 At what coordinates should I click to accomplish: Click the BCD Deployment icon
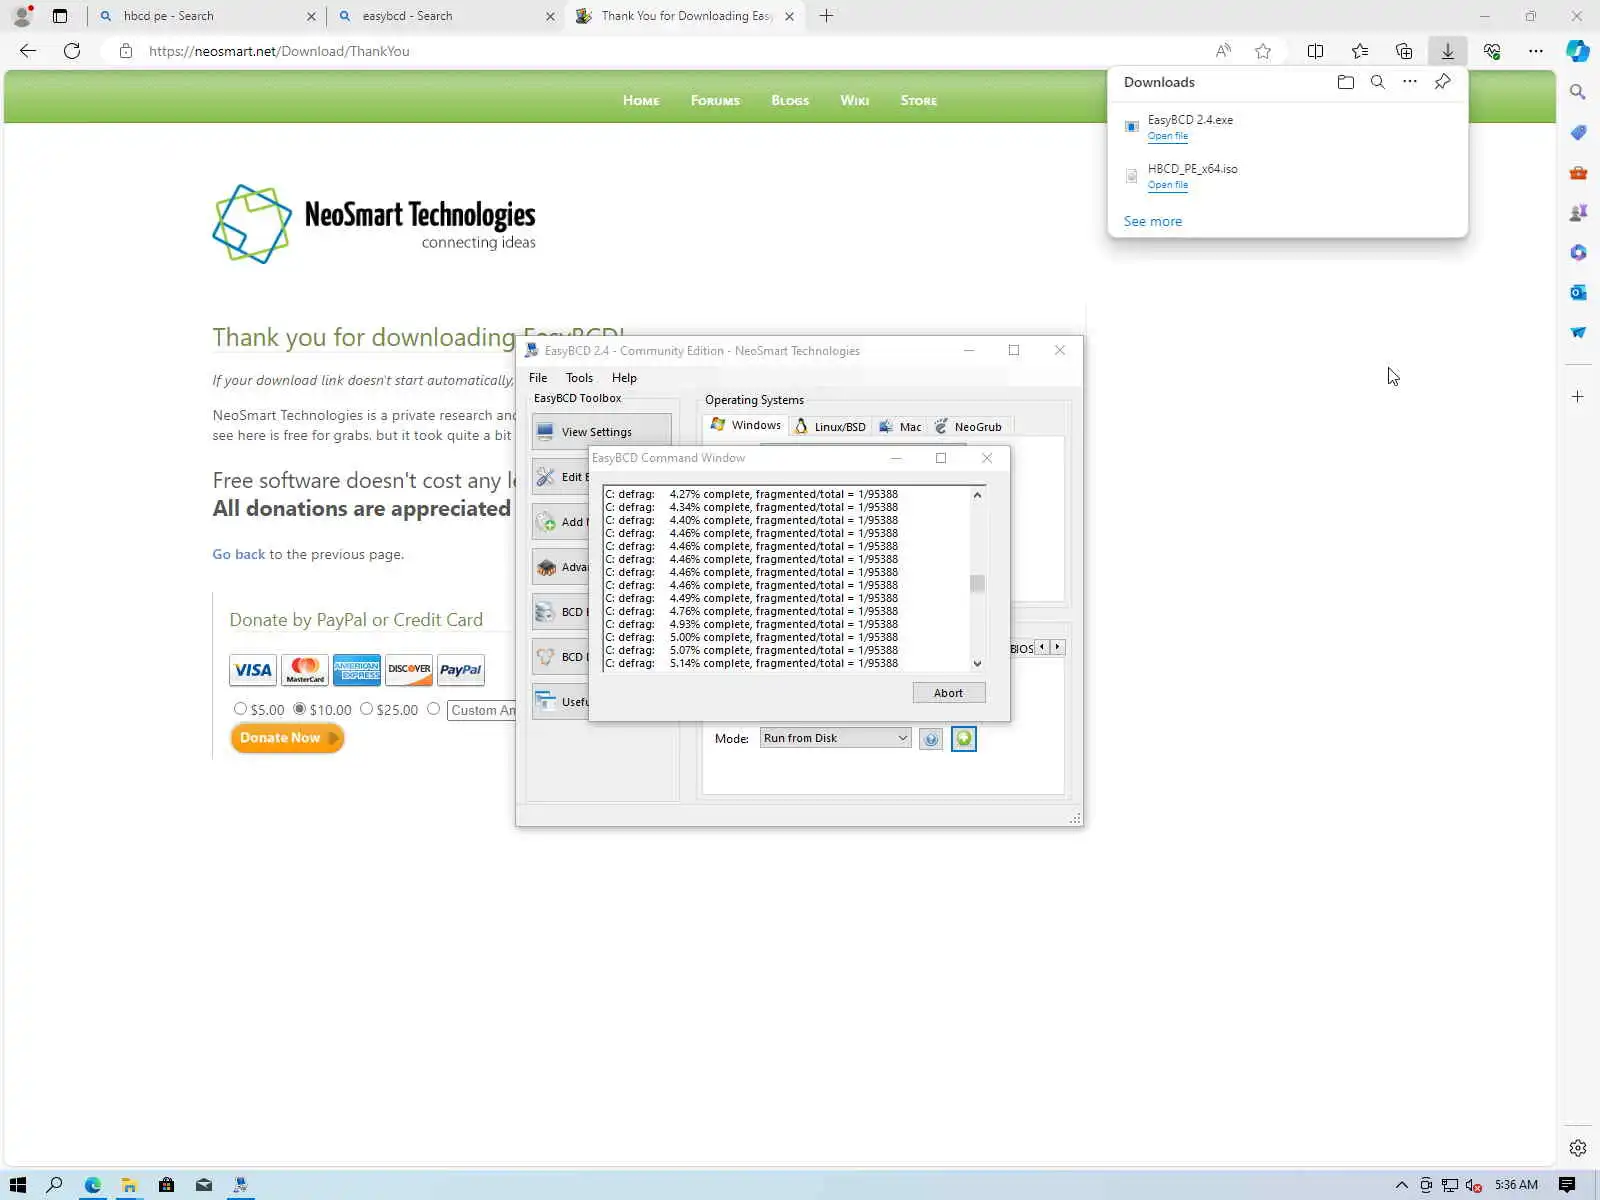(545, 657)
